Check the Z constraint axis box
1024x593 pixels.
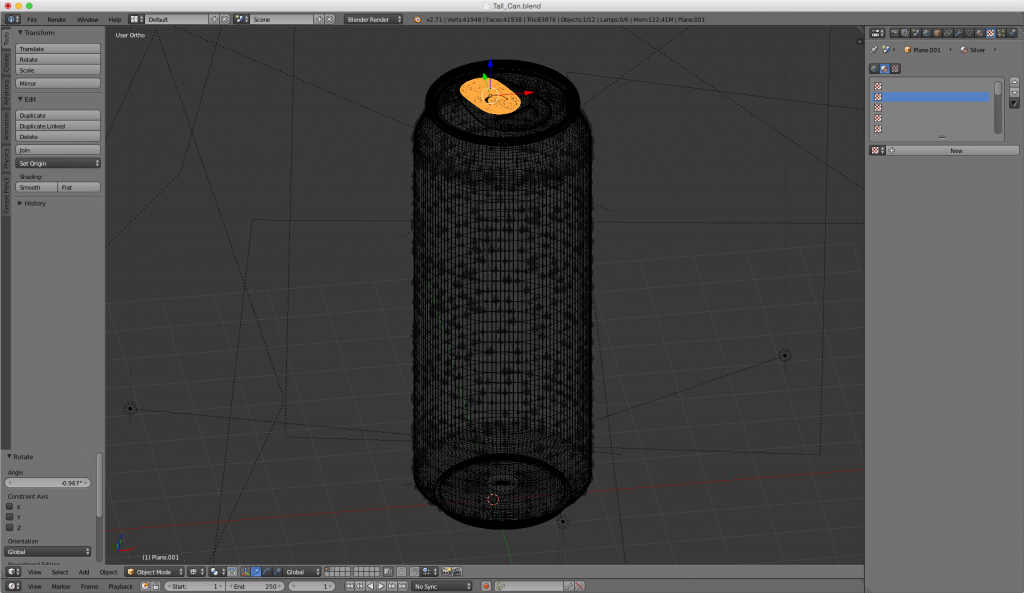point(10,527)
